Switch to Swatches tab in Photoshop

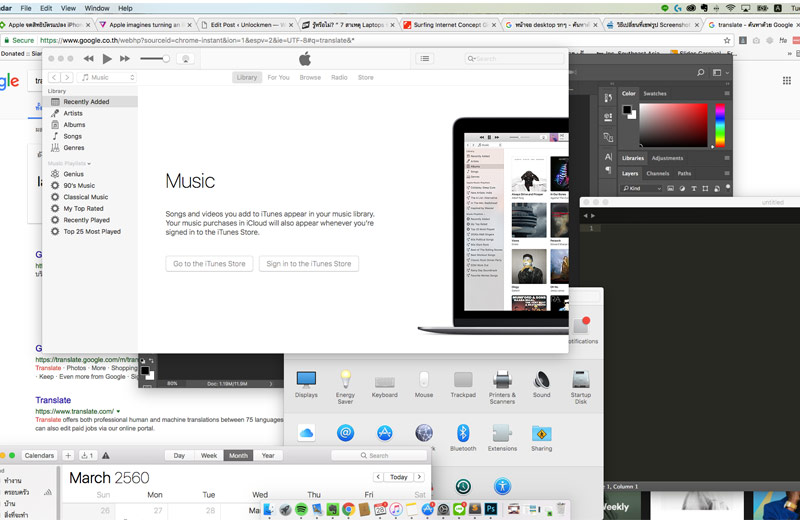[655, 93]
